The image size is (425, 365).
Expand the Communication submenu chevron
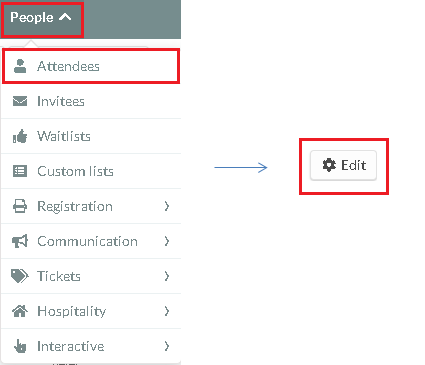167,241
